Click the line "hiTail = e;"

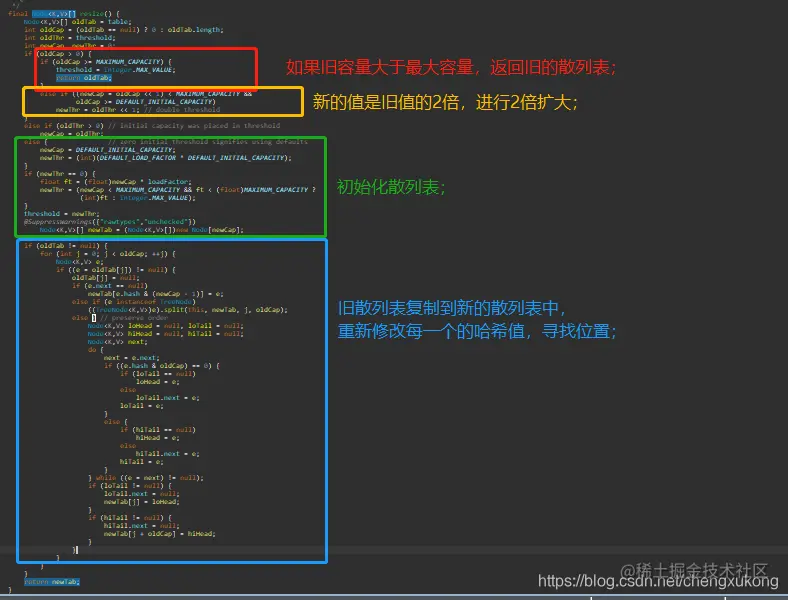click(x=142, y=462)
